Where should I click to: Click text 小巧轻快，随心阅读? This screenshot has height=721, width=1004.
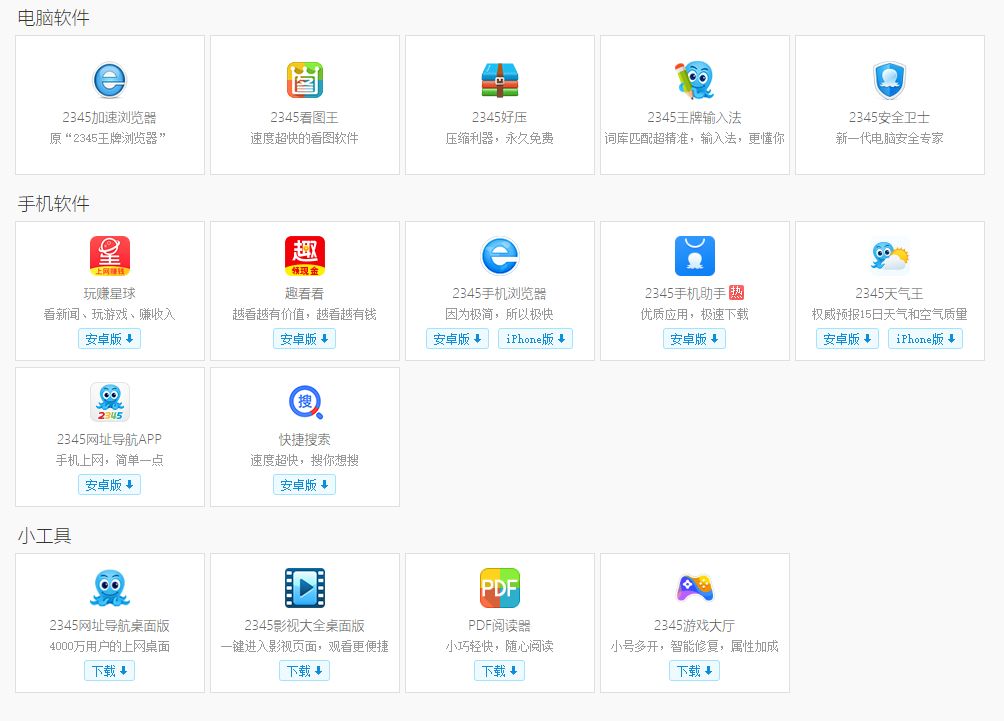(499, 646)
